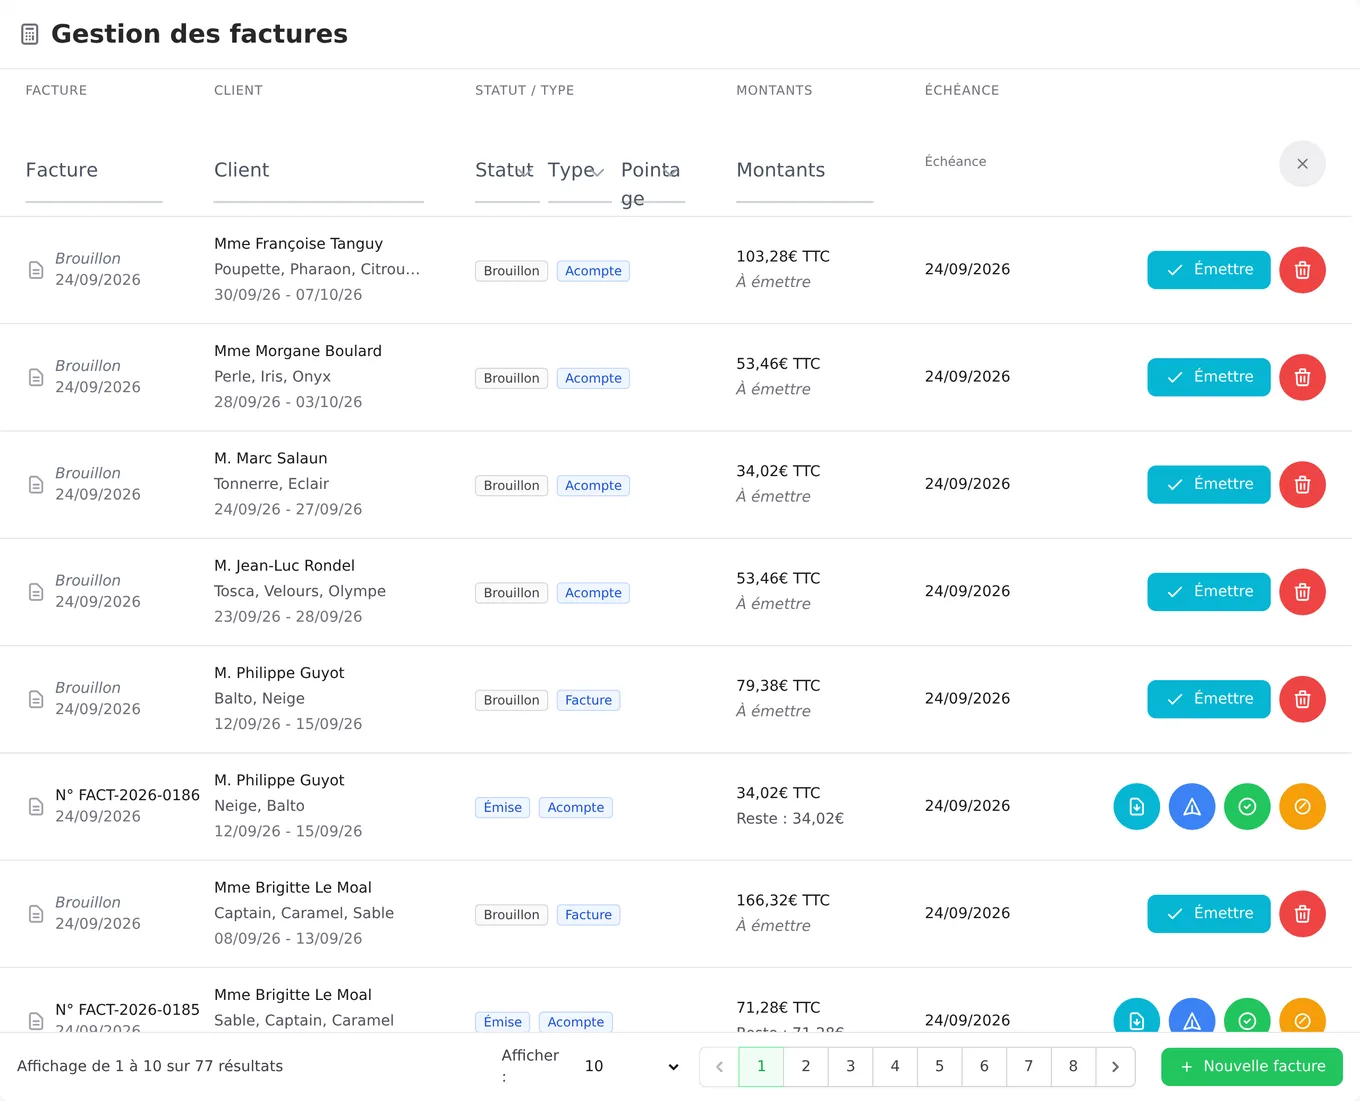Select client name M. Jean-Luc Rondel
The width and height of the screenshot is (1360, 1101).
click(x=284, y=566)
